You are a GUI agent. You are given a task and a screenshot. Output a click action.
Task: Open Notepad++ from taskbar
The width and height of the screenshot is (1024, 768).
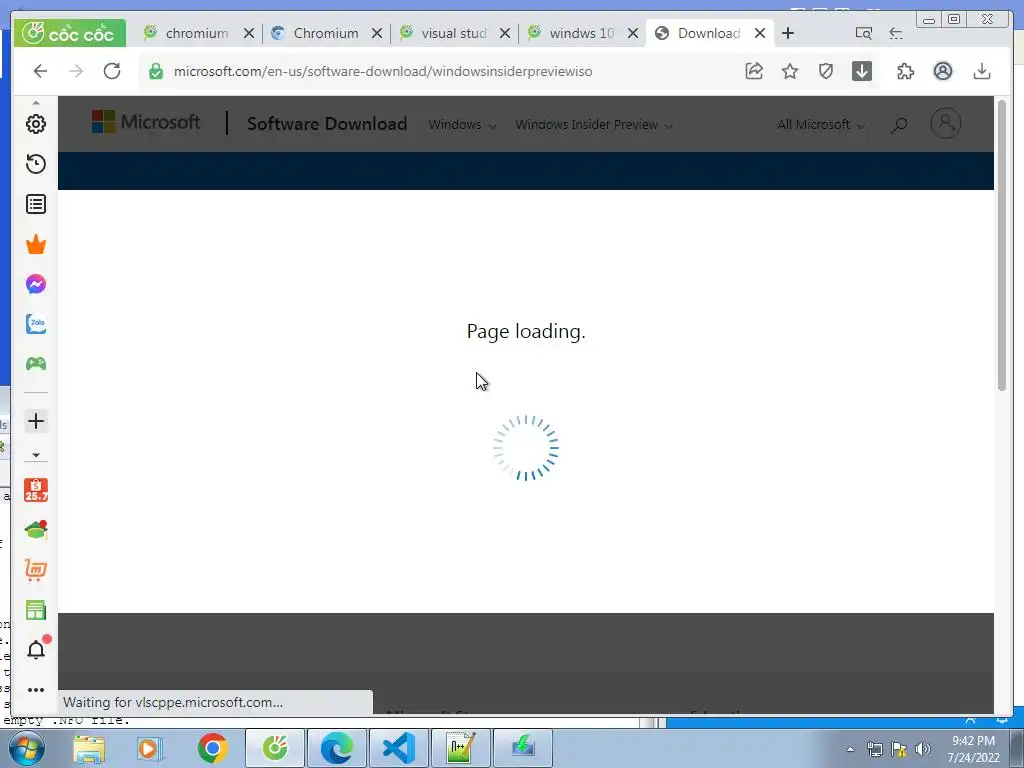[460, 748]
